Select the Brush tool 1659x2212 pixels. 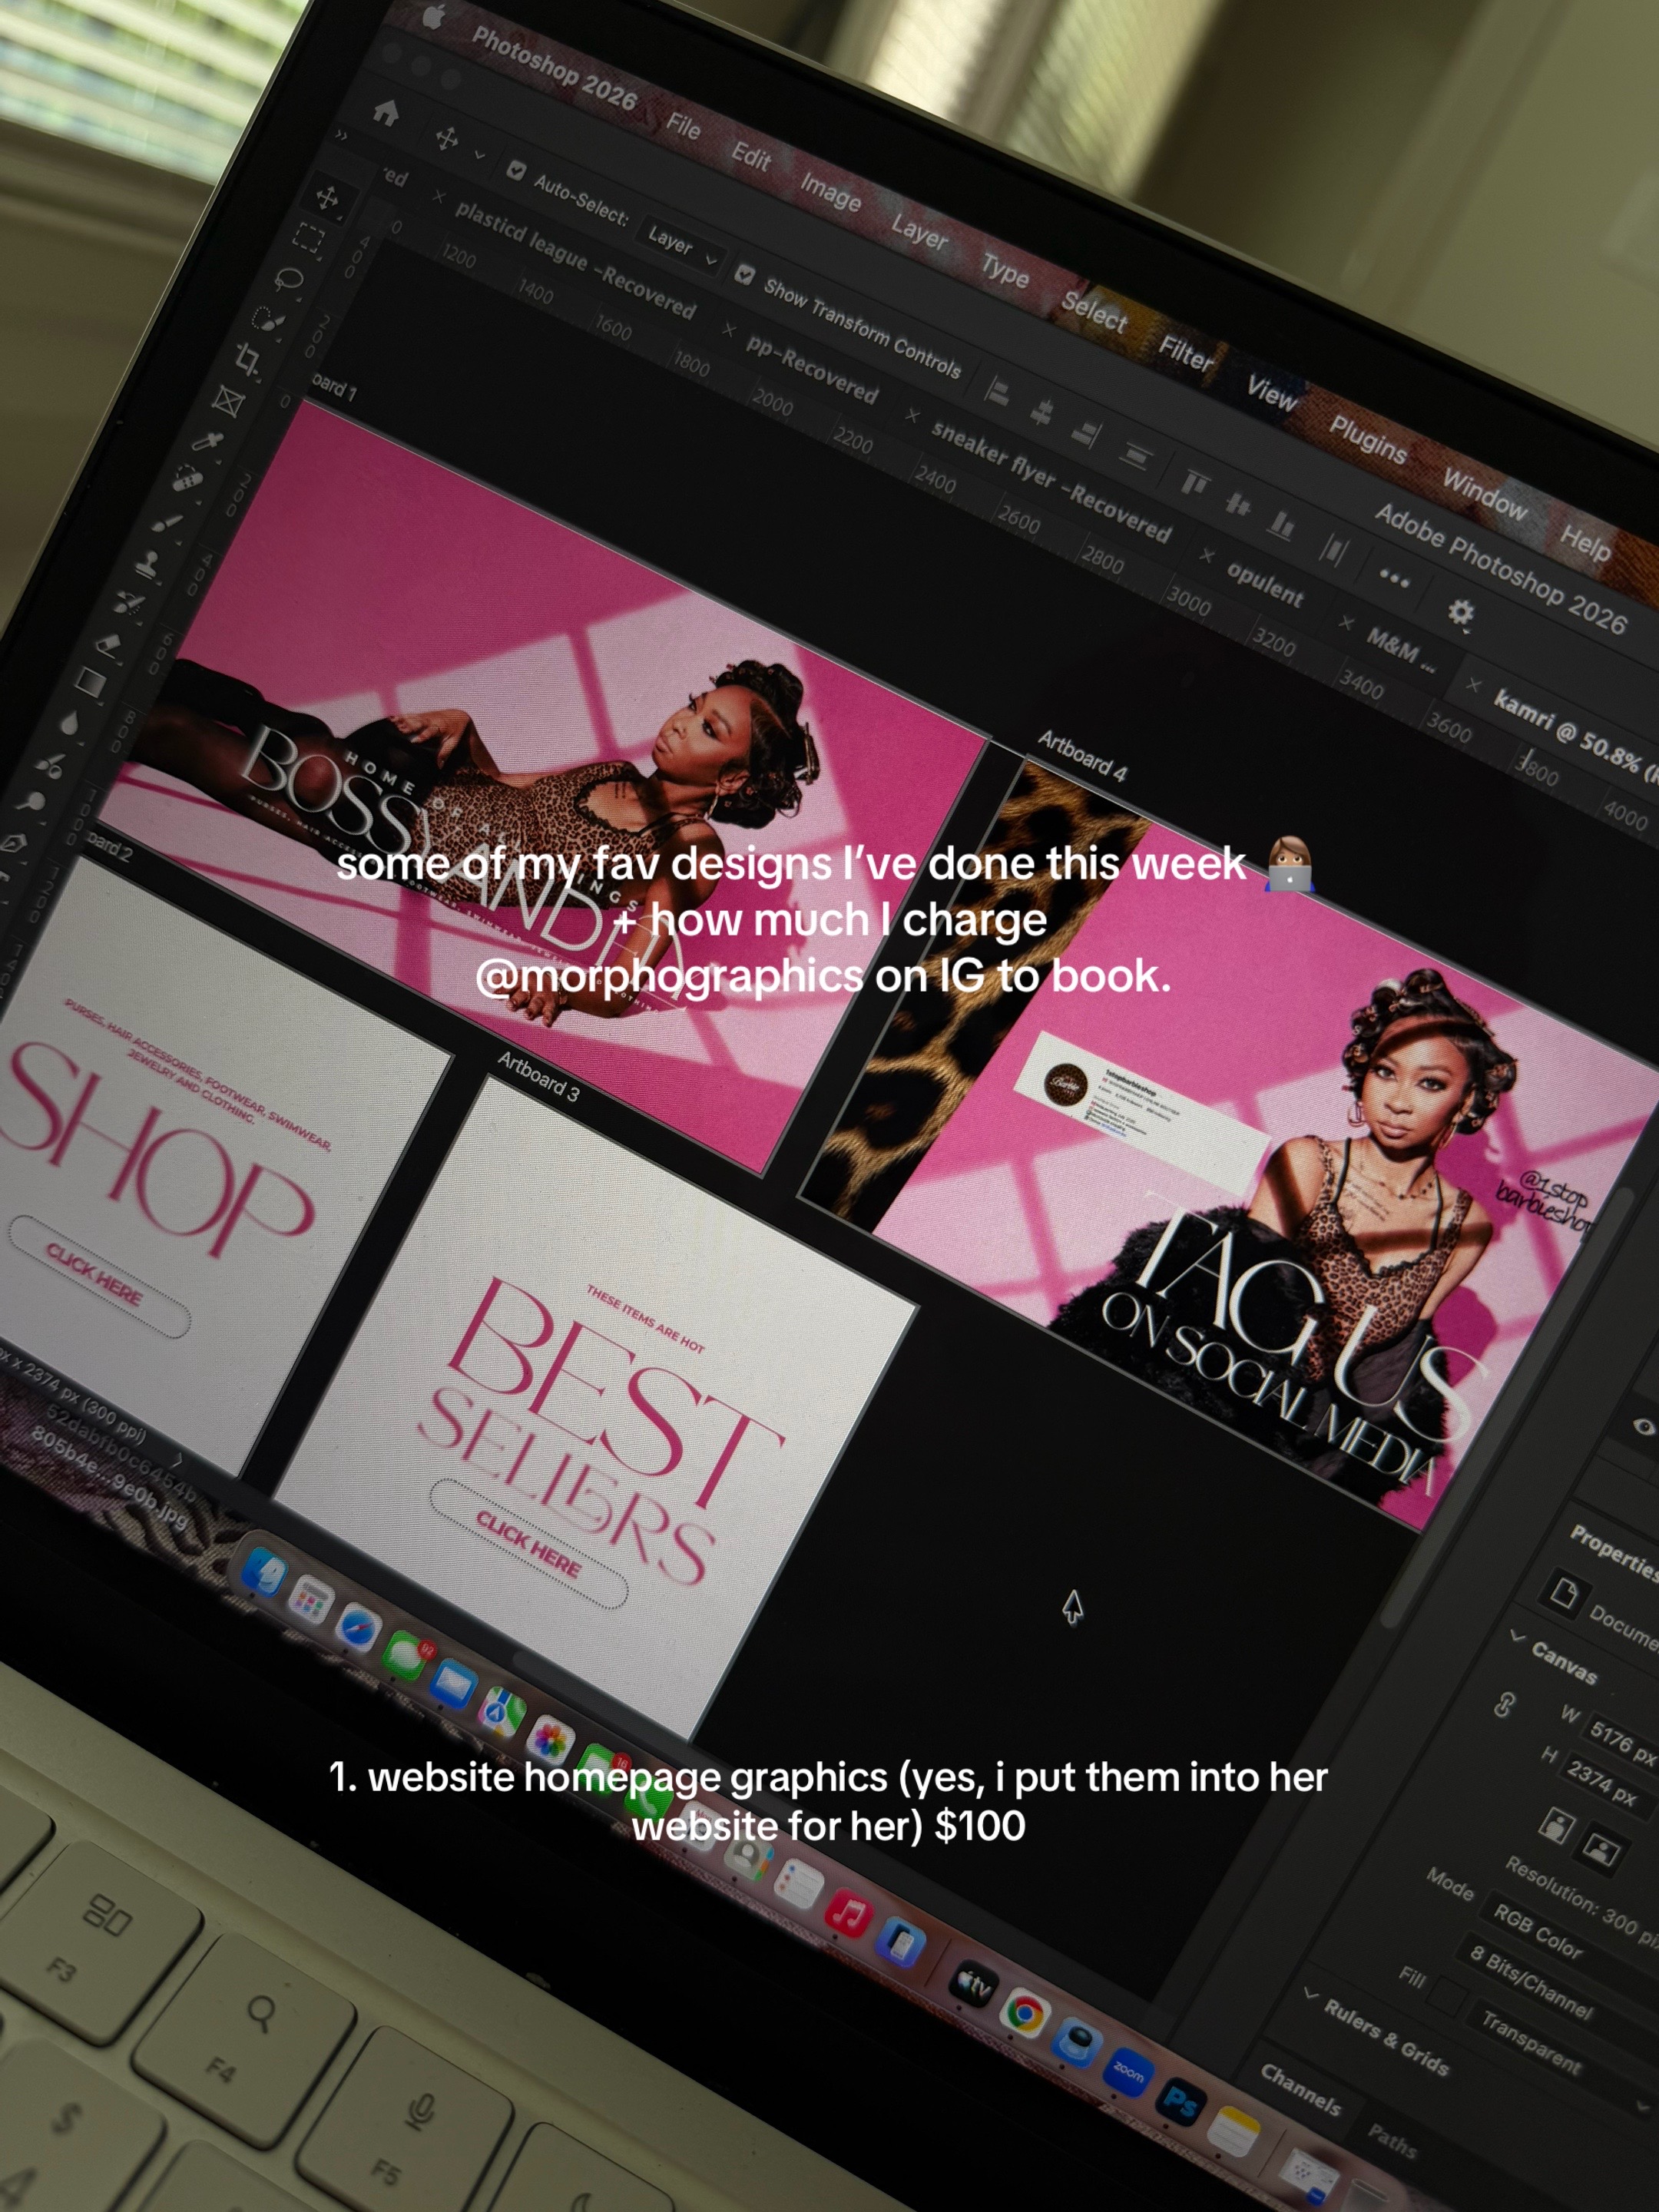point(168,522)
